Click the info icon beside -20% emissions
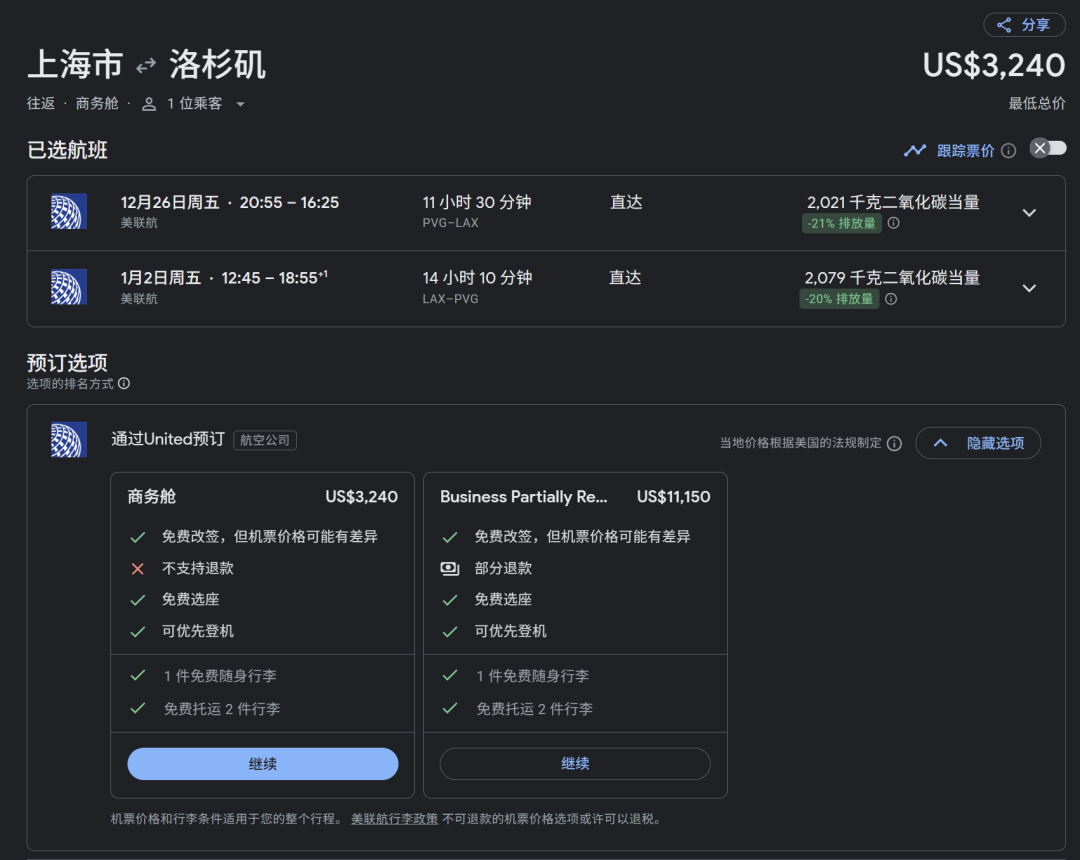This screenshot has width=1080, height=860. point(891,299)
